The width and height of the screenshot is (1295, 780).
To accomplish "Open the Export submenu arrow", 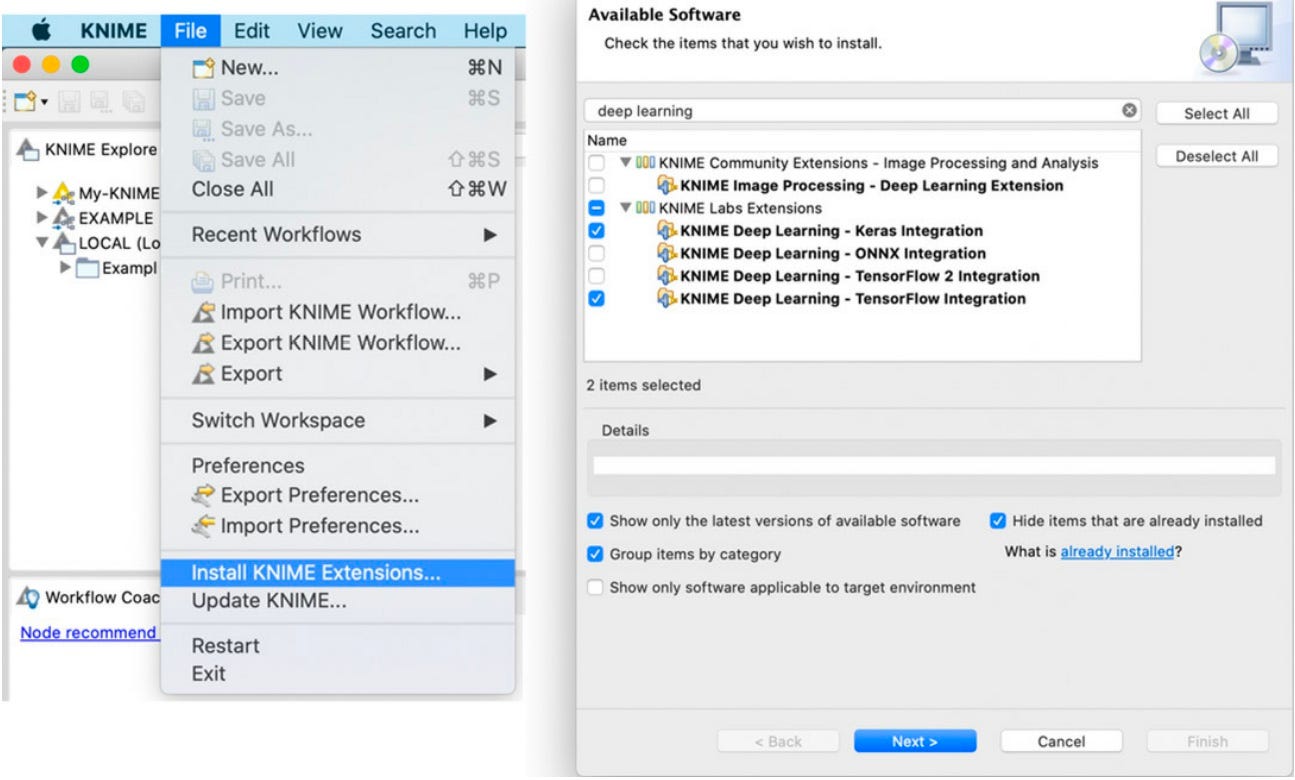I will (490, 374).
